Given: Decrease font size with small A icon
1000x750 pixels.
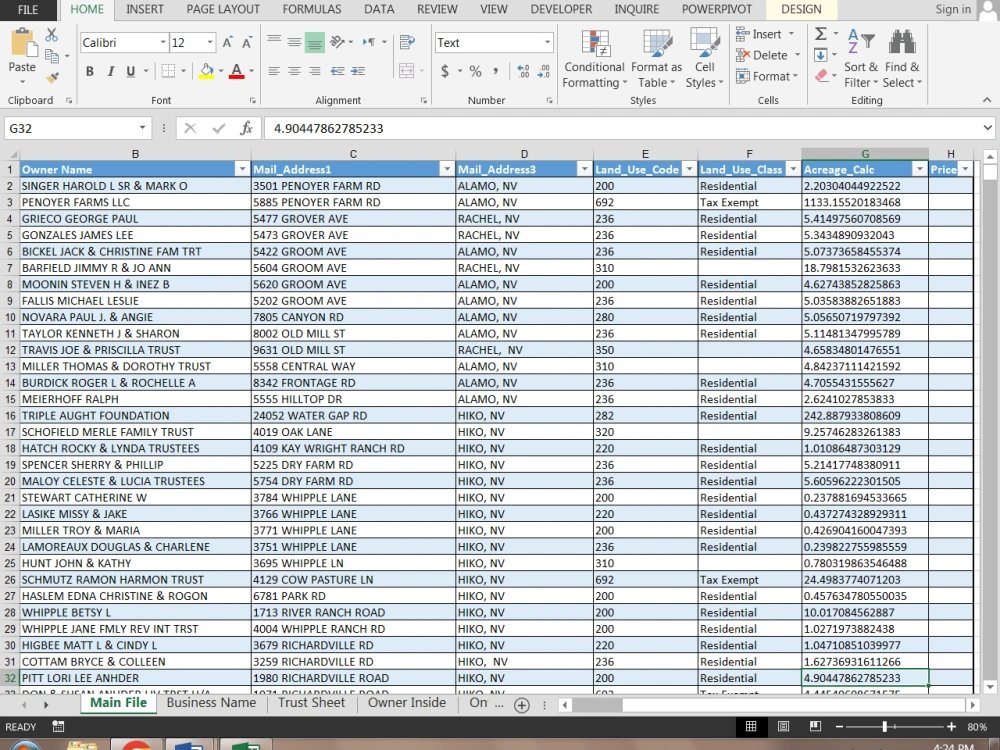Looking at the screenshot, I should point(247,43).
